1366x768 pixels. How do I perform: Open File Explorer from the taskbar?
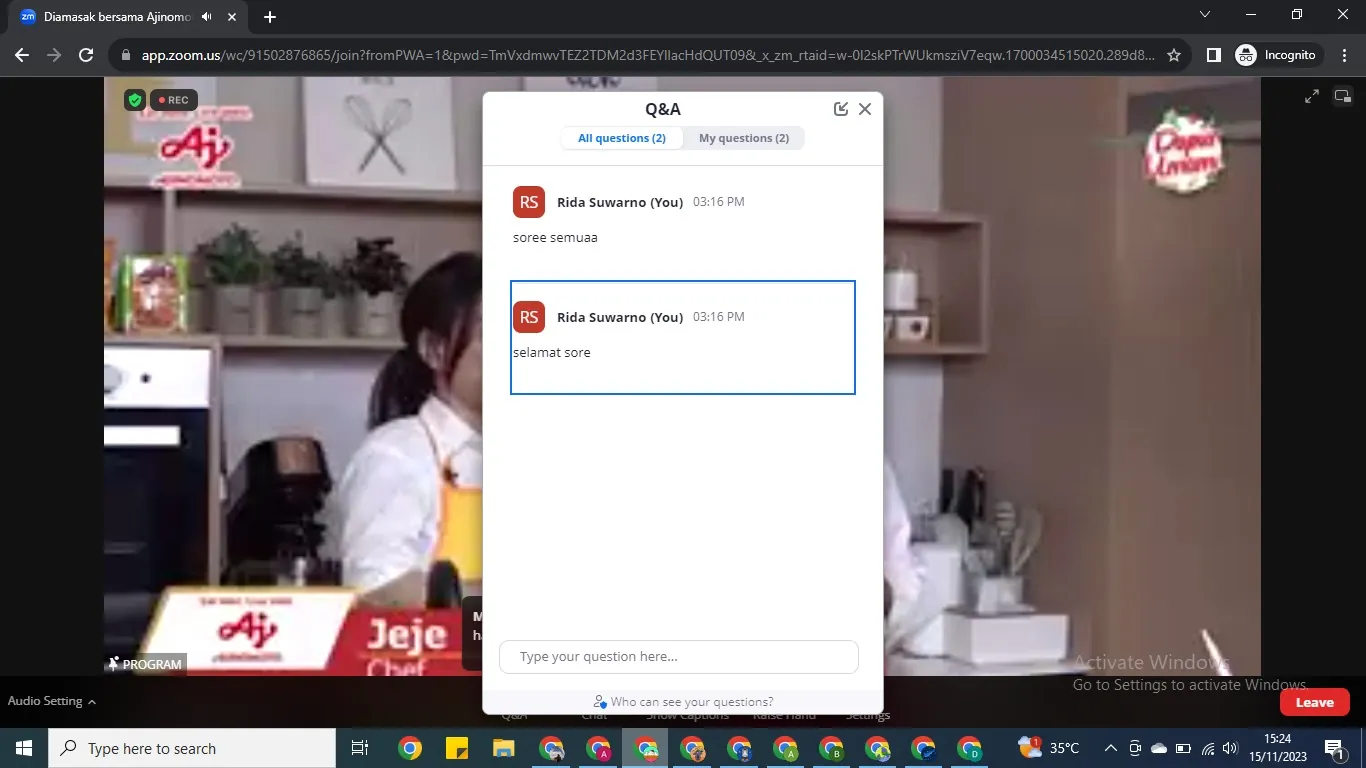tap(503, 748)
